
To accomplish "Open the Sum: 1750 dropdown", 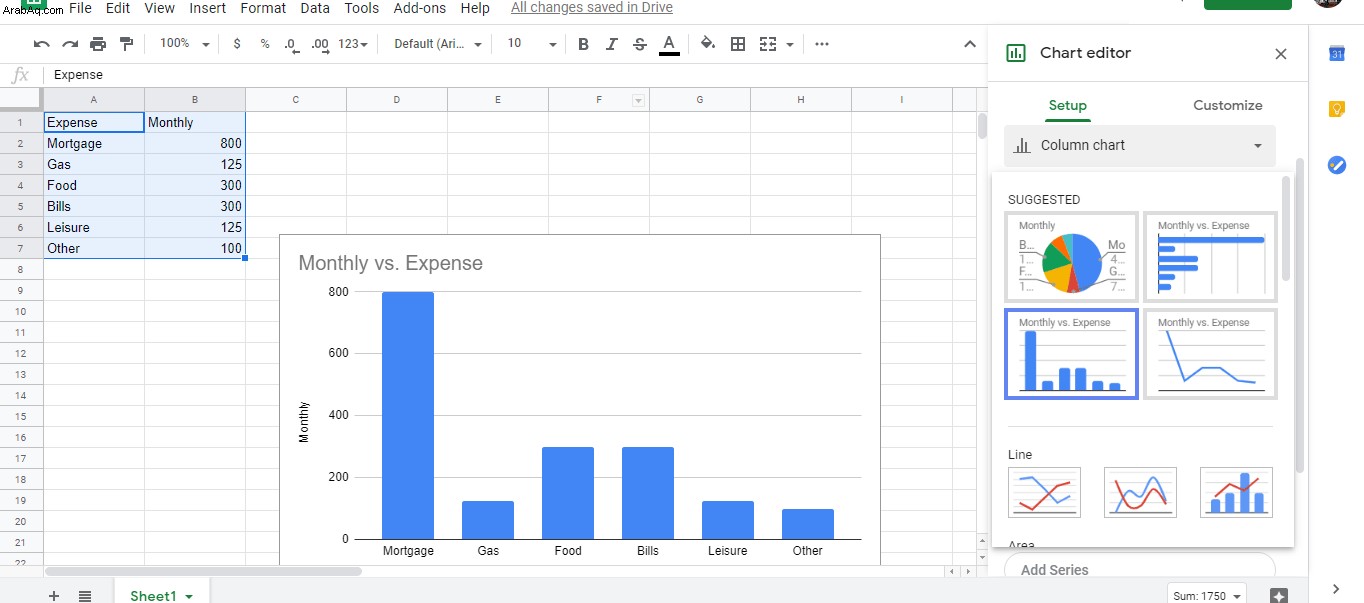I will point(1206,595).
